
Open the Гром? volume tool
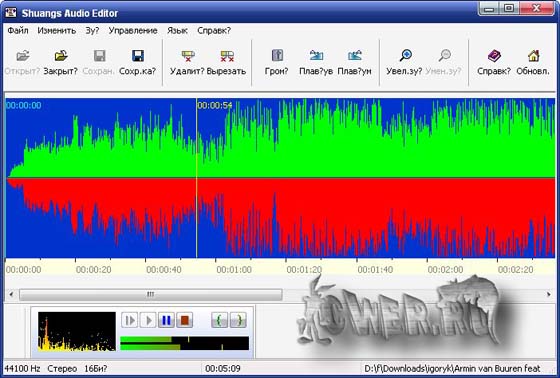[x=277, y=55]
